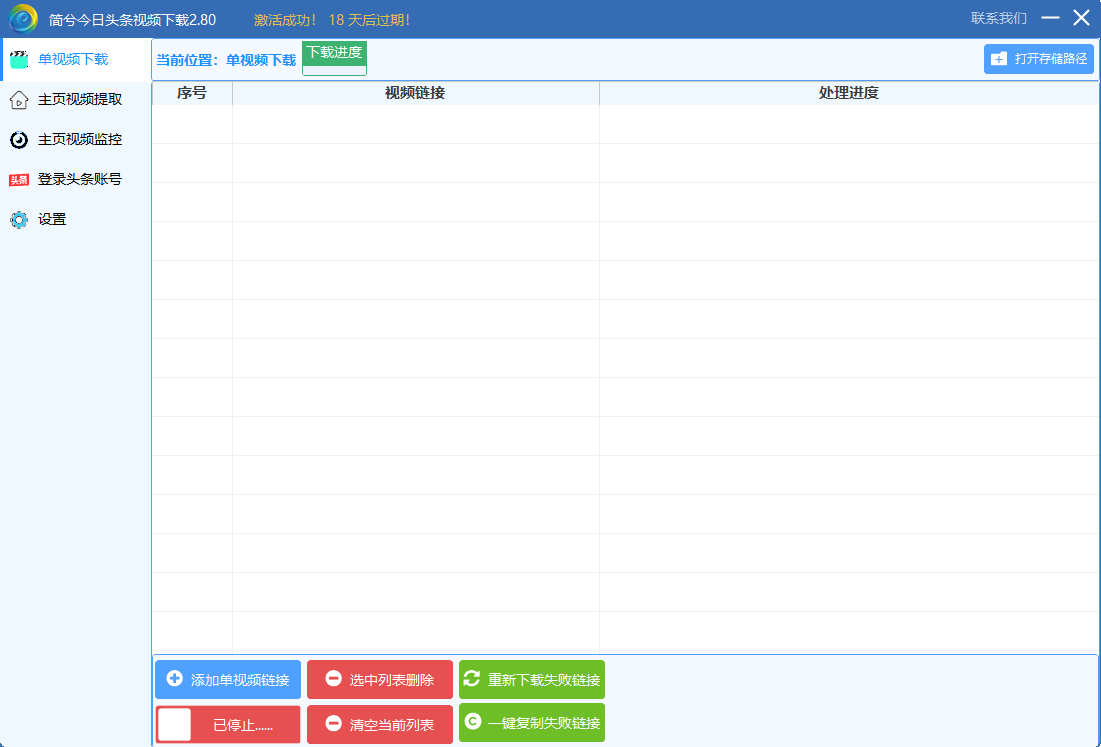Click 一键复制失败链接 button
This screenshot has height=747, width=1101.
532,723
